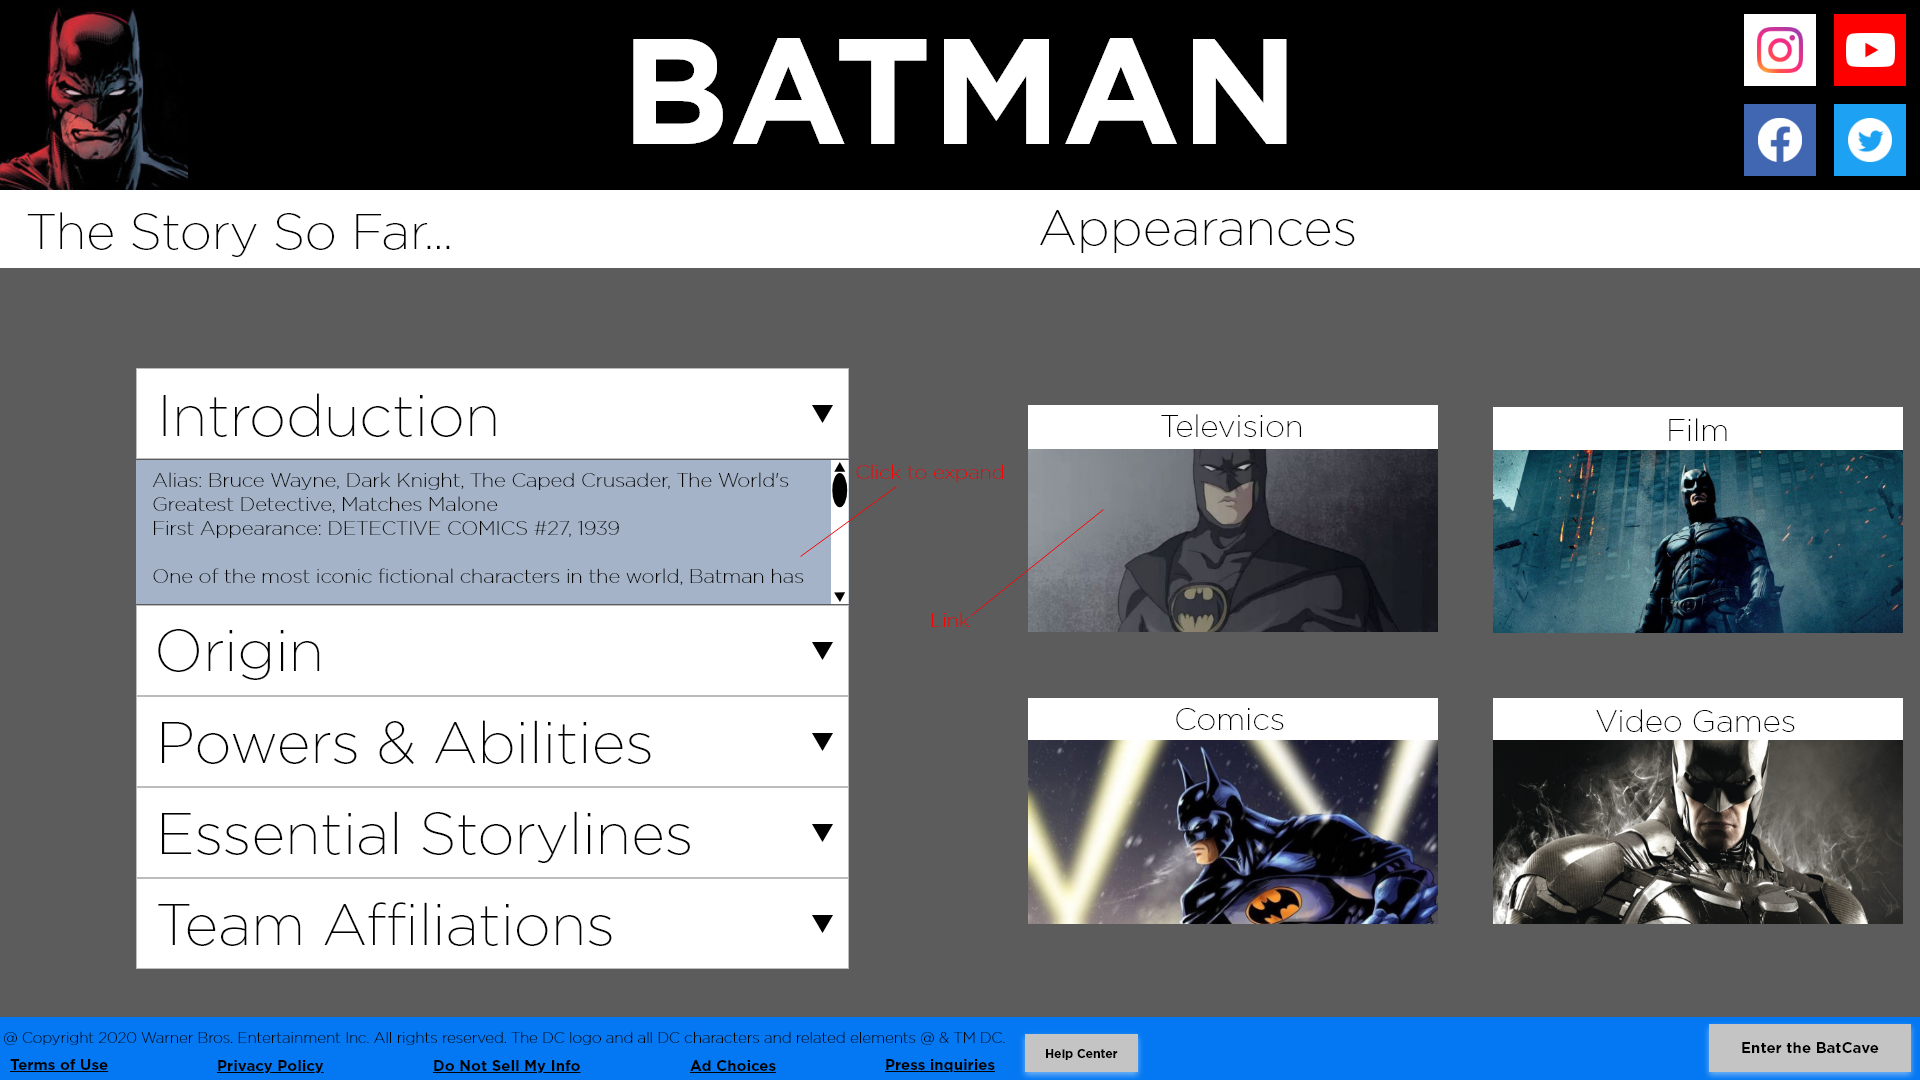The image size is (1920, 1080).
Task: Click the Enter the BatCave button
Action: point(1809,1048)
